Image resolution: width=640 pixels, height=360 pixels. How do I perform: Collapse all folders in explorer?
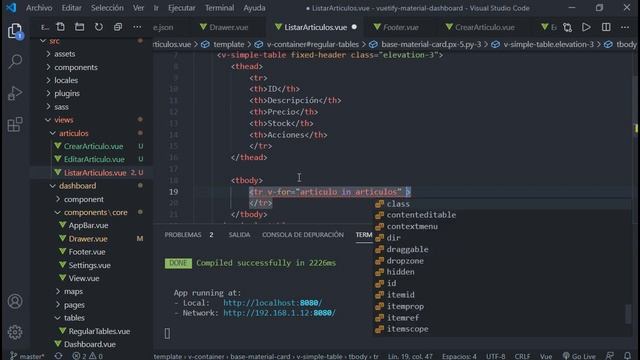[x=118, y=27]
